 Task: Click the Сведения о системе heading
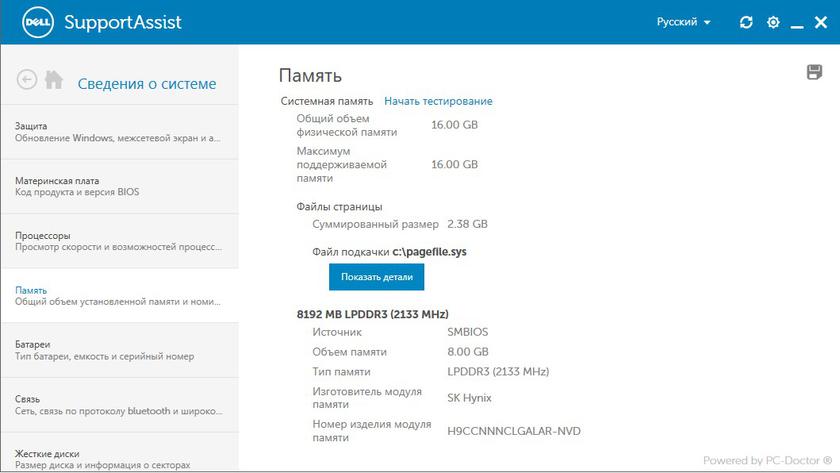coord(147,84)
